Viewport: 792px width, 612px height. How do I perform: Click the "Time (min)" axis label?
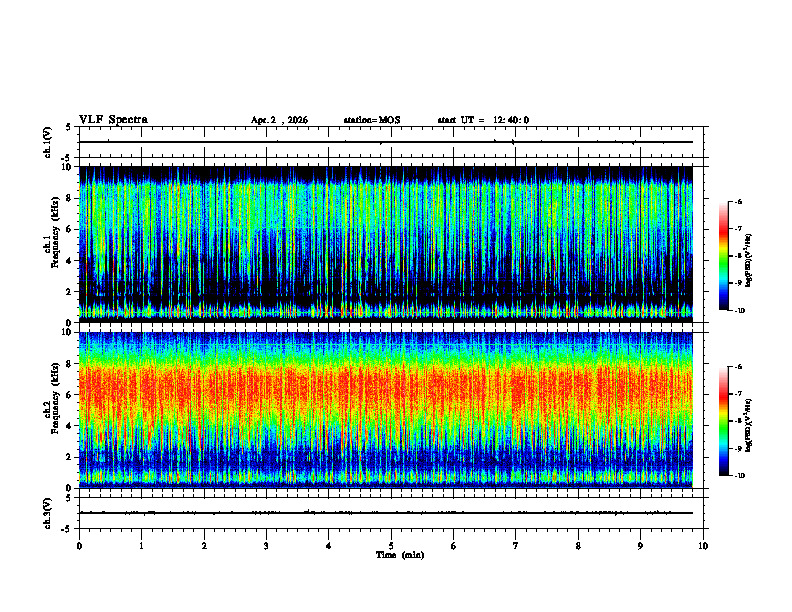pyautogui.click(x=400, y=555)
